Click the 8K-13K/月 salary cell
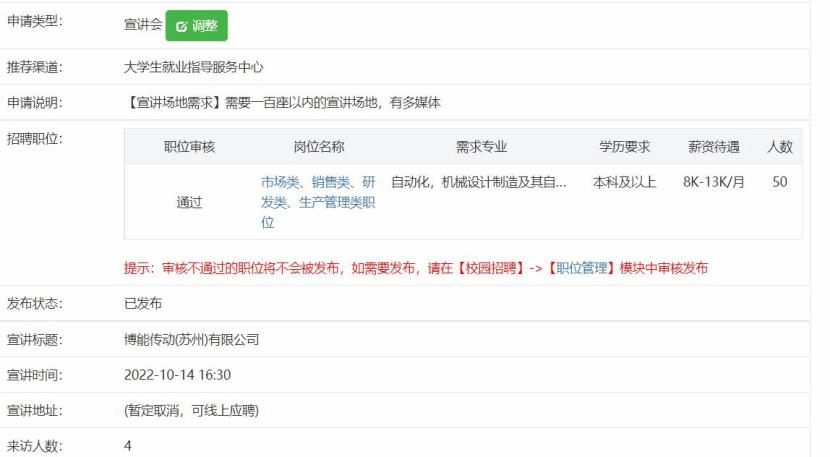Viewport: 830px width, 457px height. pos(712,184)
